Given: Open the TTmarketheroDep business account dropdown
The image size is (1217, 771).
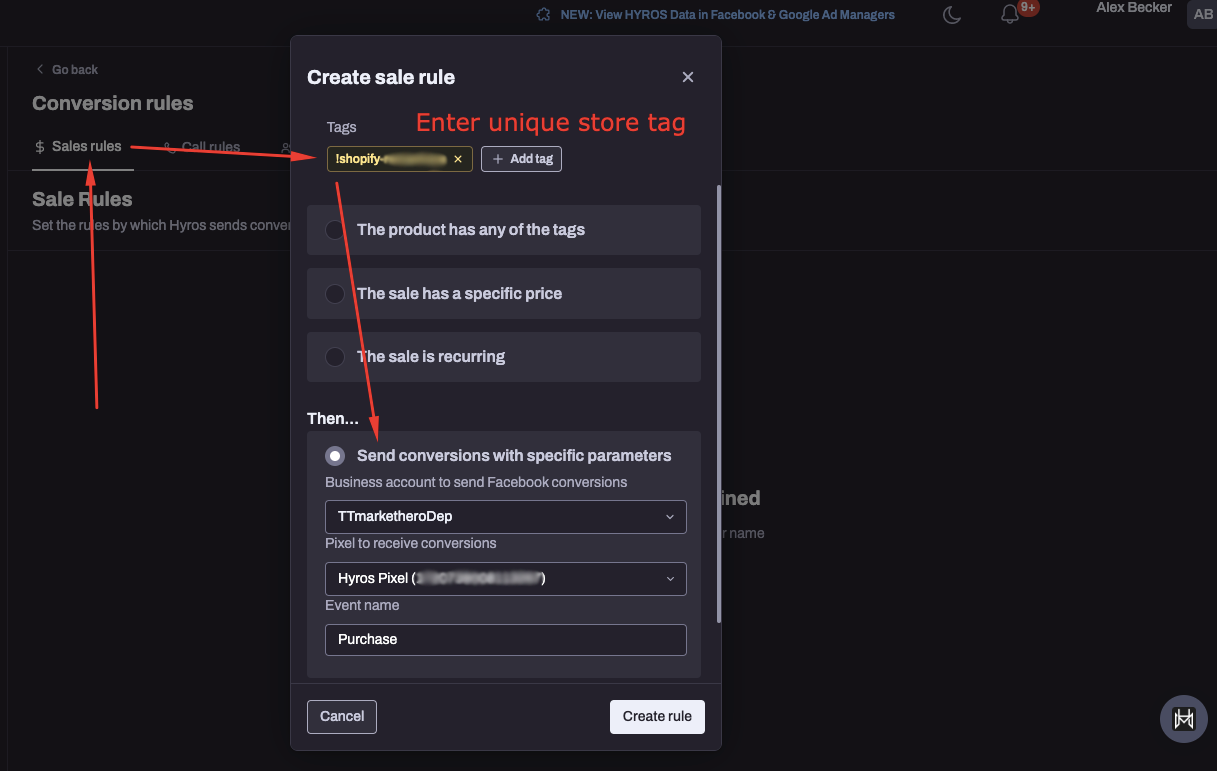Looking at the screenshot, I should pyautogui.click(x=505, y=517).
